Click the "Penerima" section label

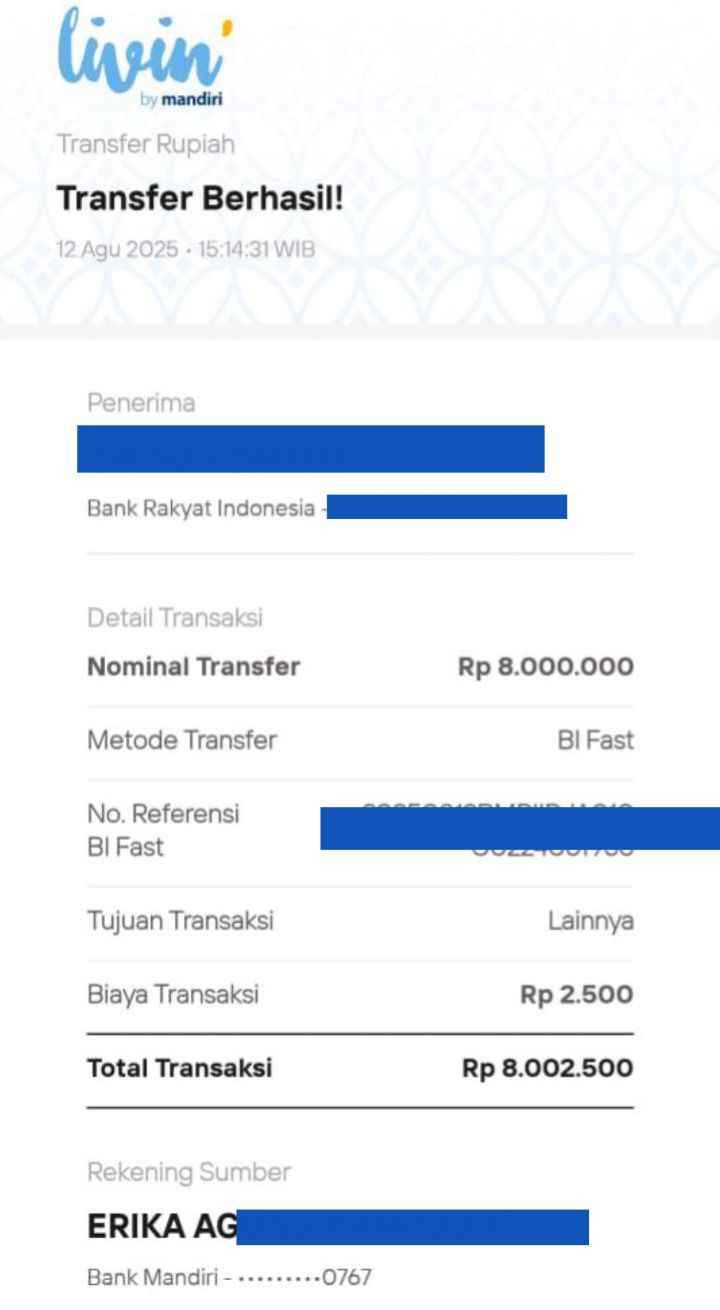tap(141, 403)
